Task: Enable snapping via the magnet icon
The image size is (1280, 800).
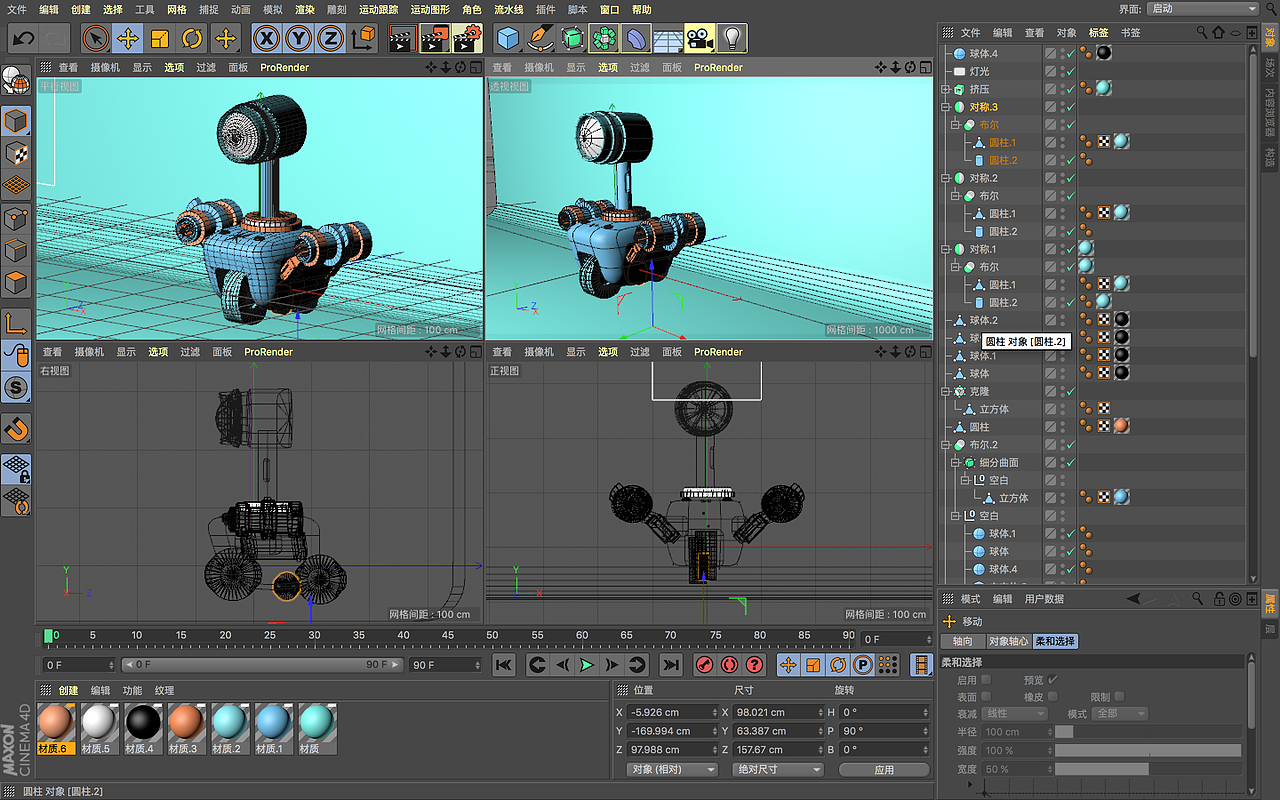Action: (x=14, y=430)
